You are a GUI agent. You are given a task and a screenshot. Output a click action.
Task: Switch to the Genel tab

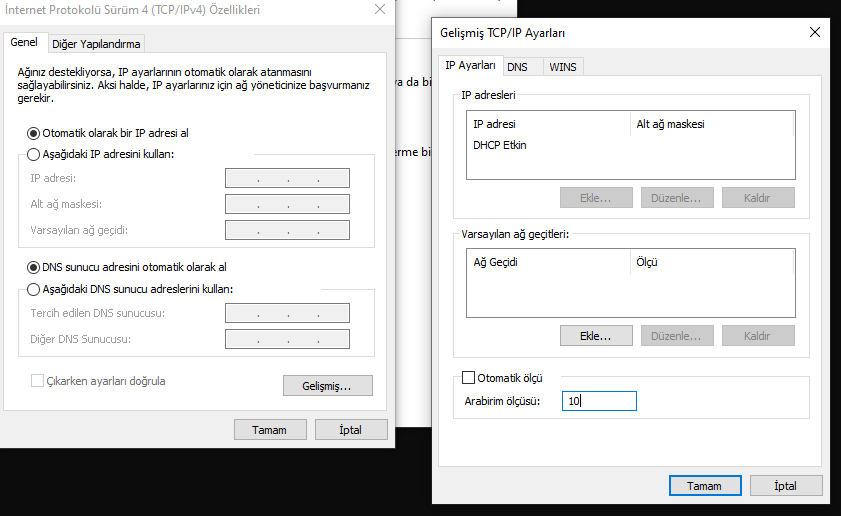click(24, 42)
